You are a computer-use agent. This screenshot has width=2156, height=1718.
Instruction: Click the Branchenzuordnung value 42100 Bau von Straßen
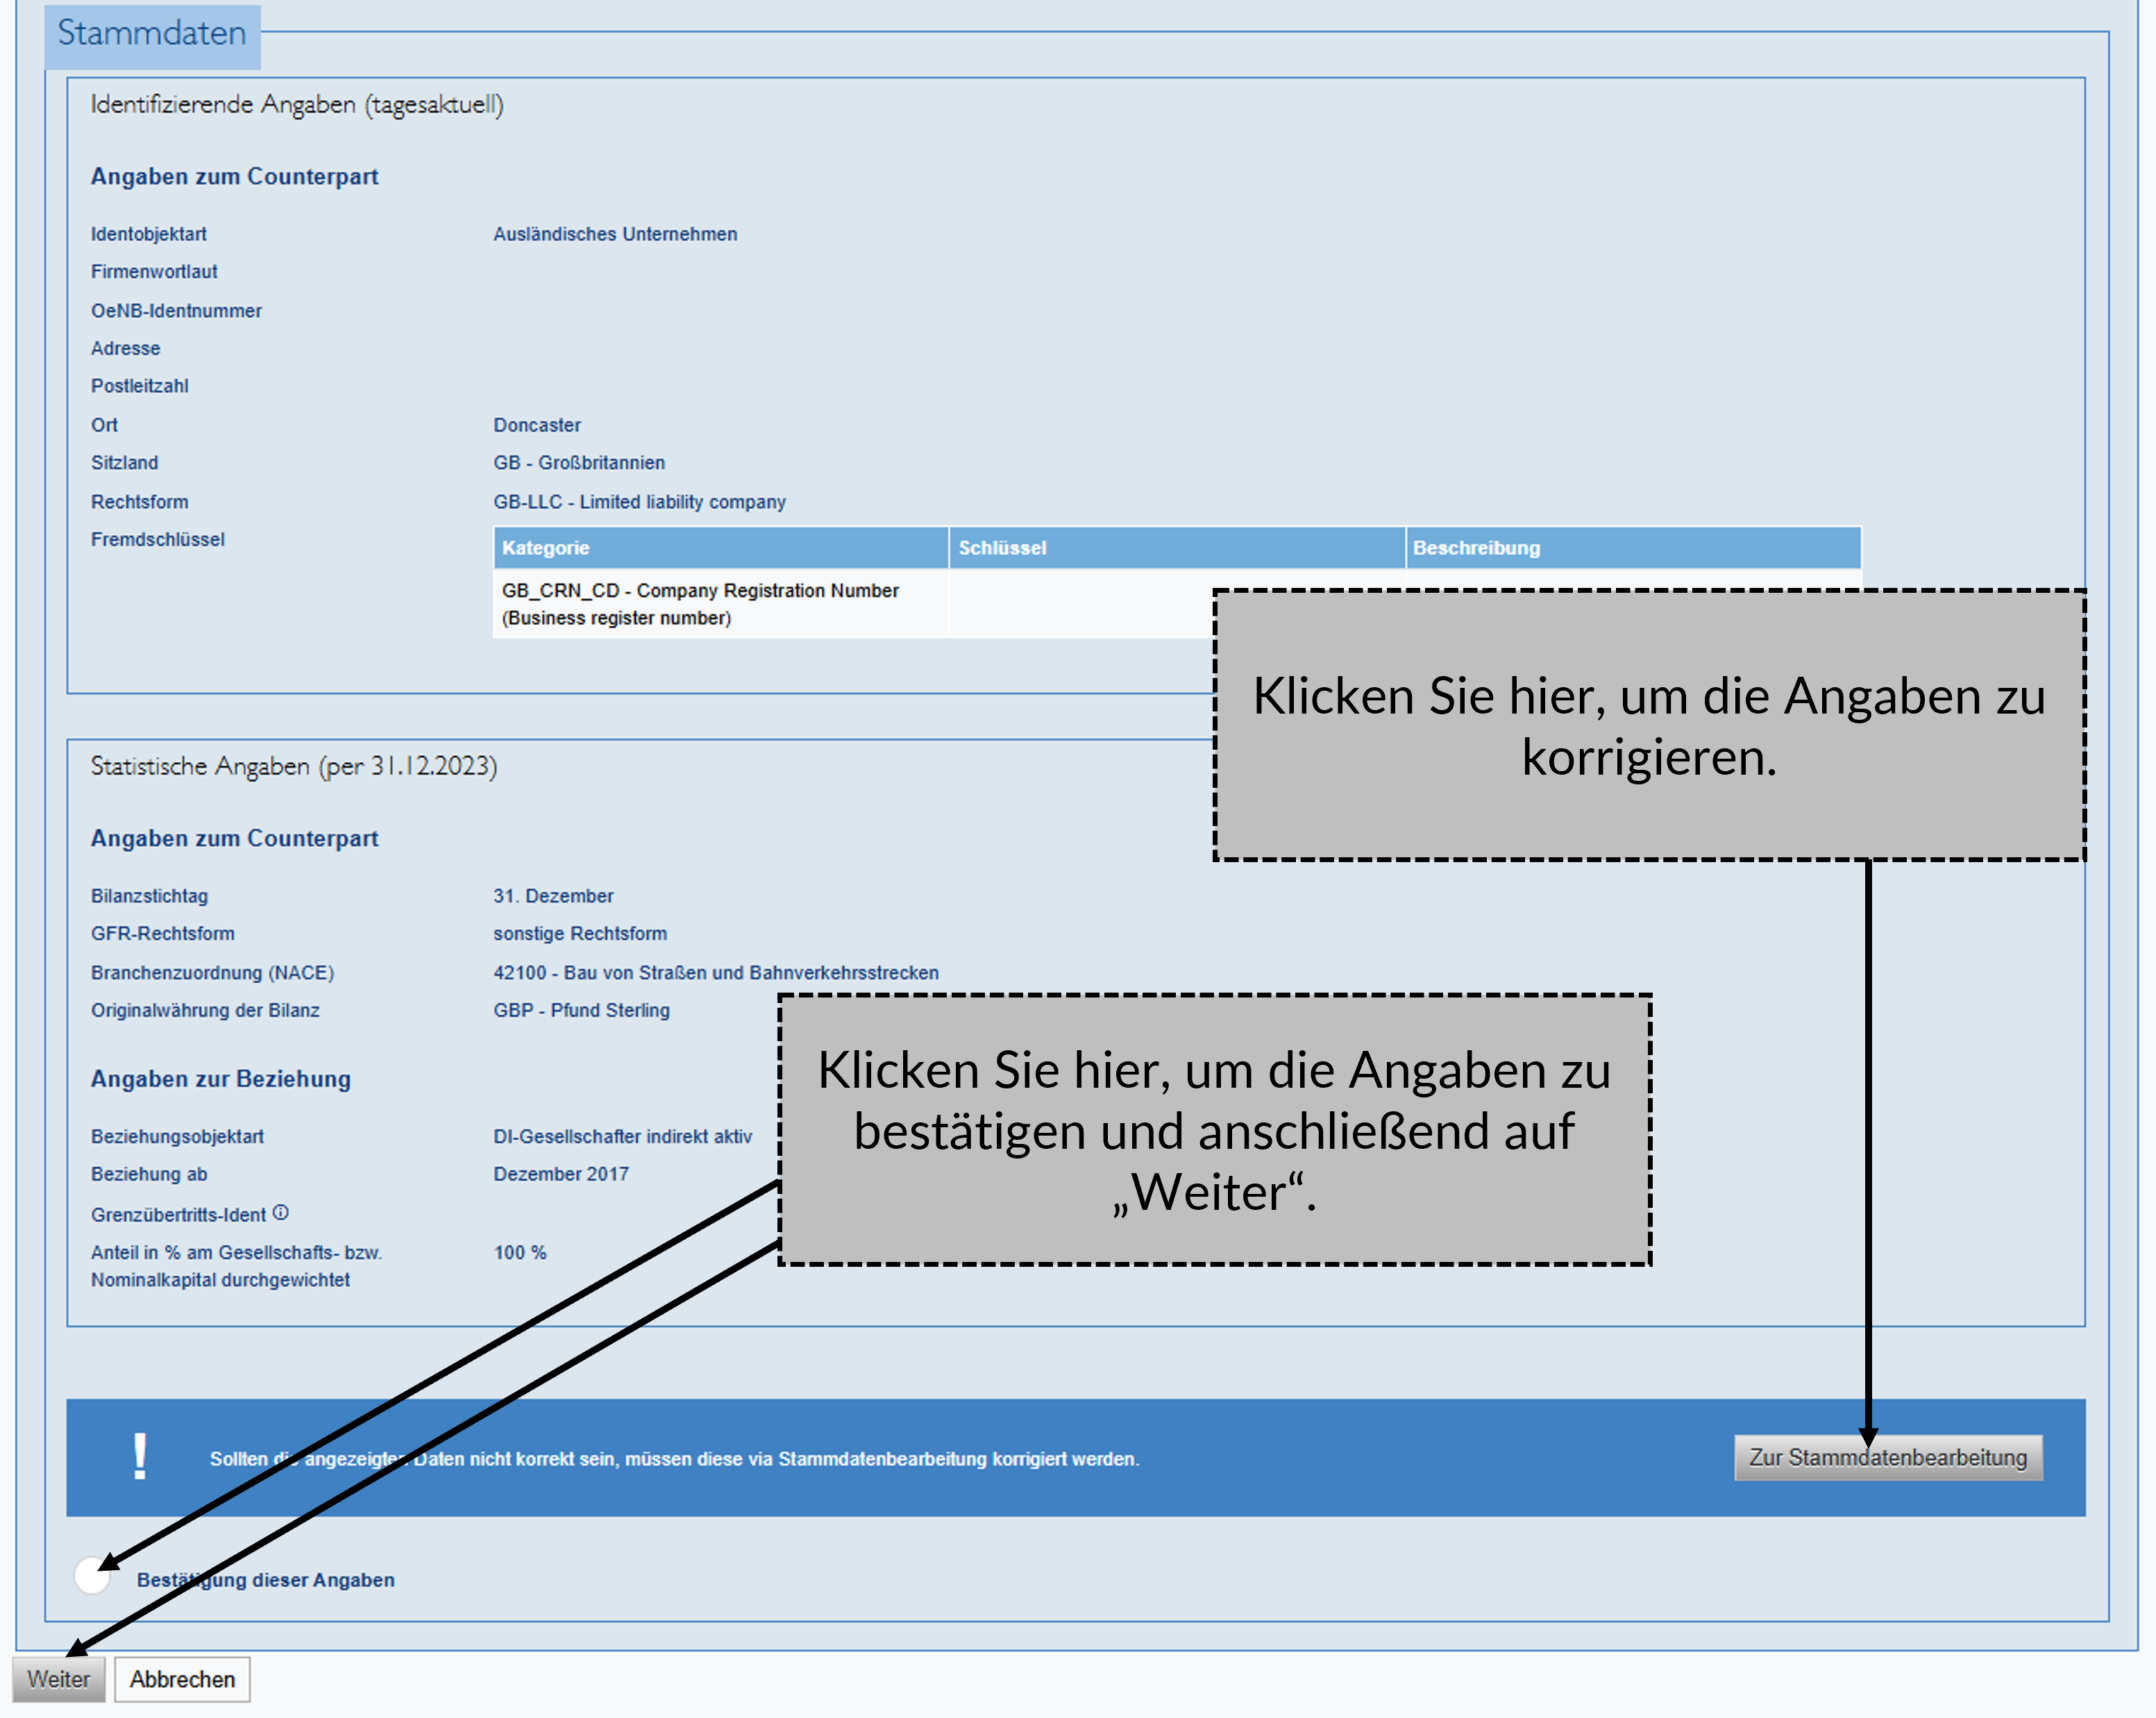[715, 972]
